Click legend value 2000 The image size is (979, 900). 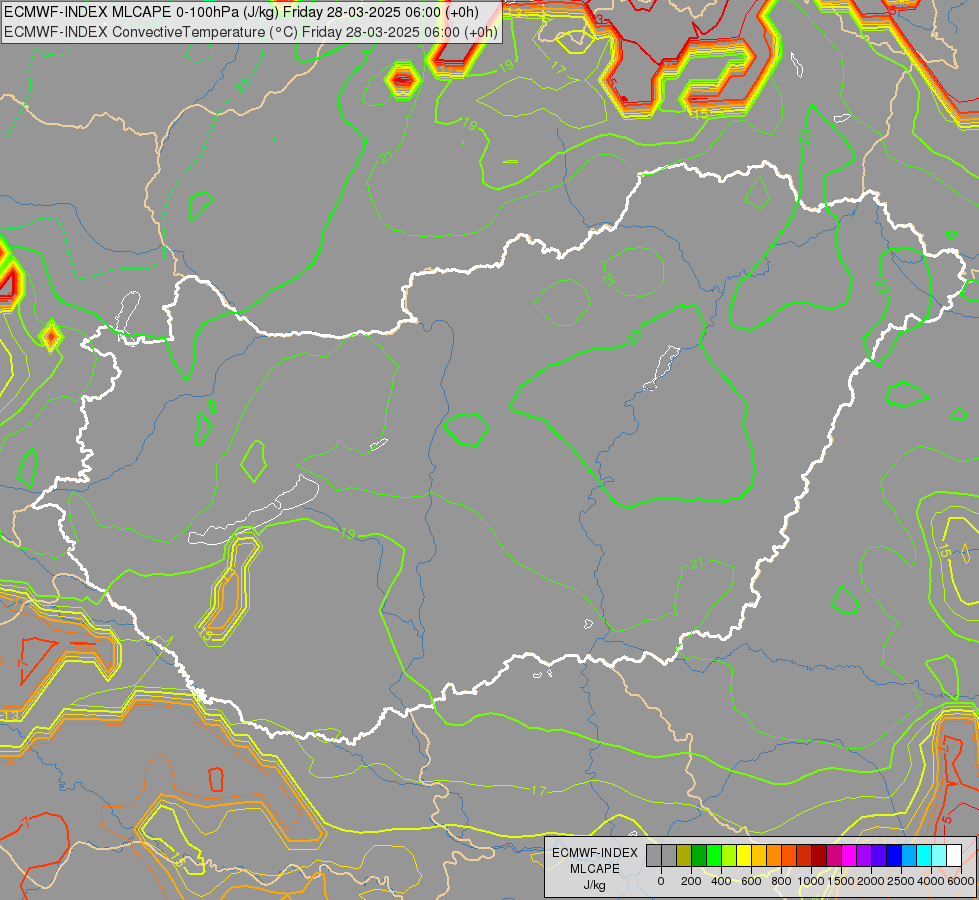(871, 881)
